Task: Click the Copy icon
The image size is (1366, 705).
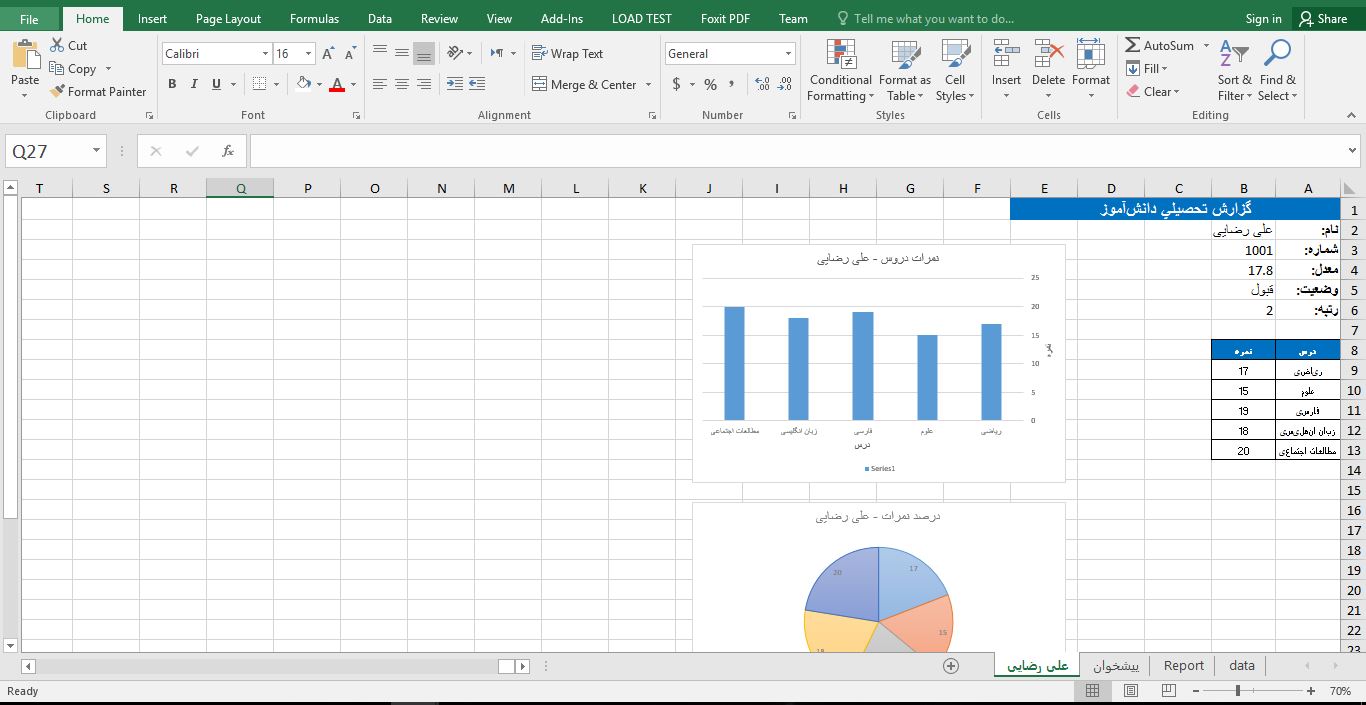Action: [x=57, y=69]
